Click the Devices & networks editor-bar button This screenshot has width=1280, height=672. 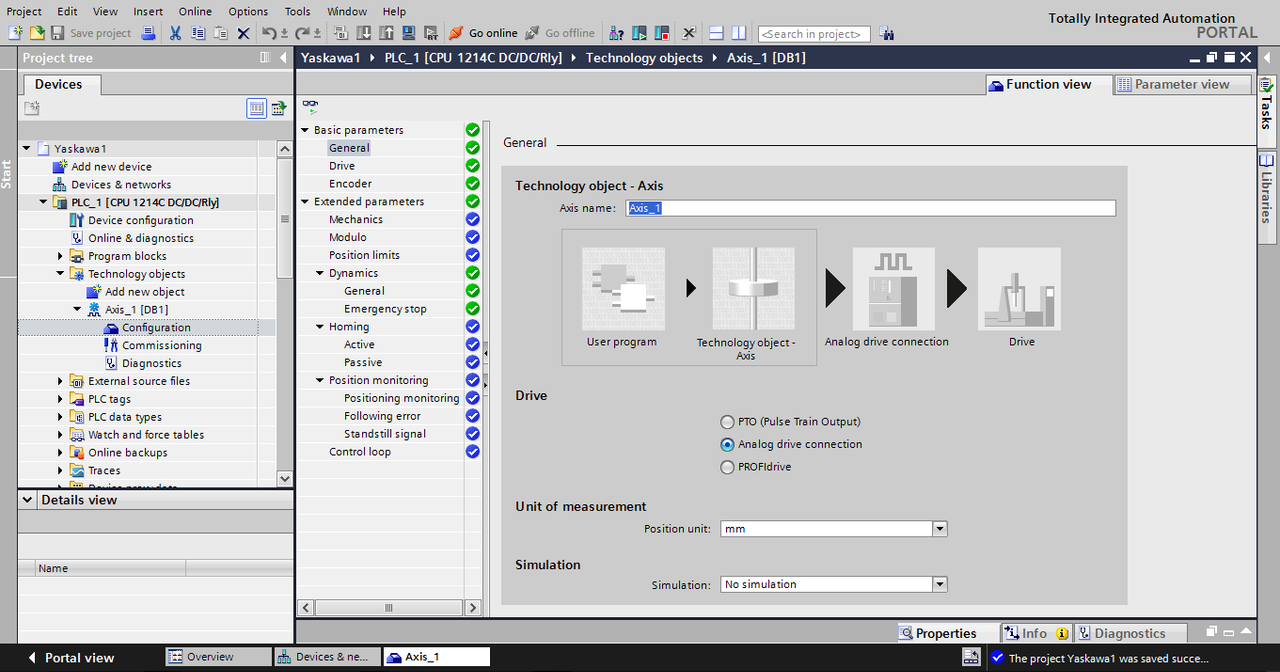pos(326,657)
